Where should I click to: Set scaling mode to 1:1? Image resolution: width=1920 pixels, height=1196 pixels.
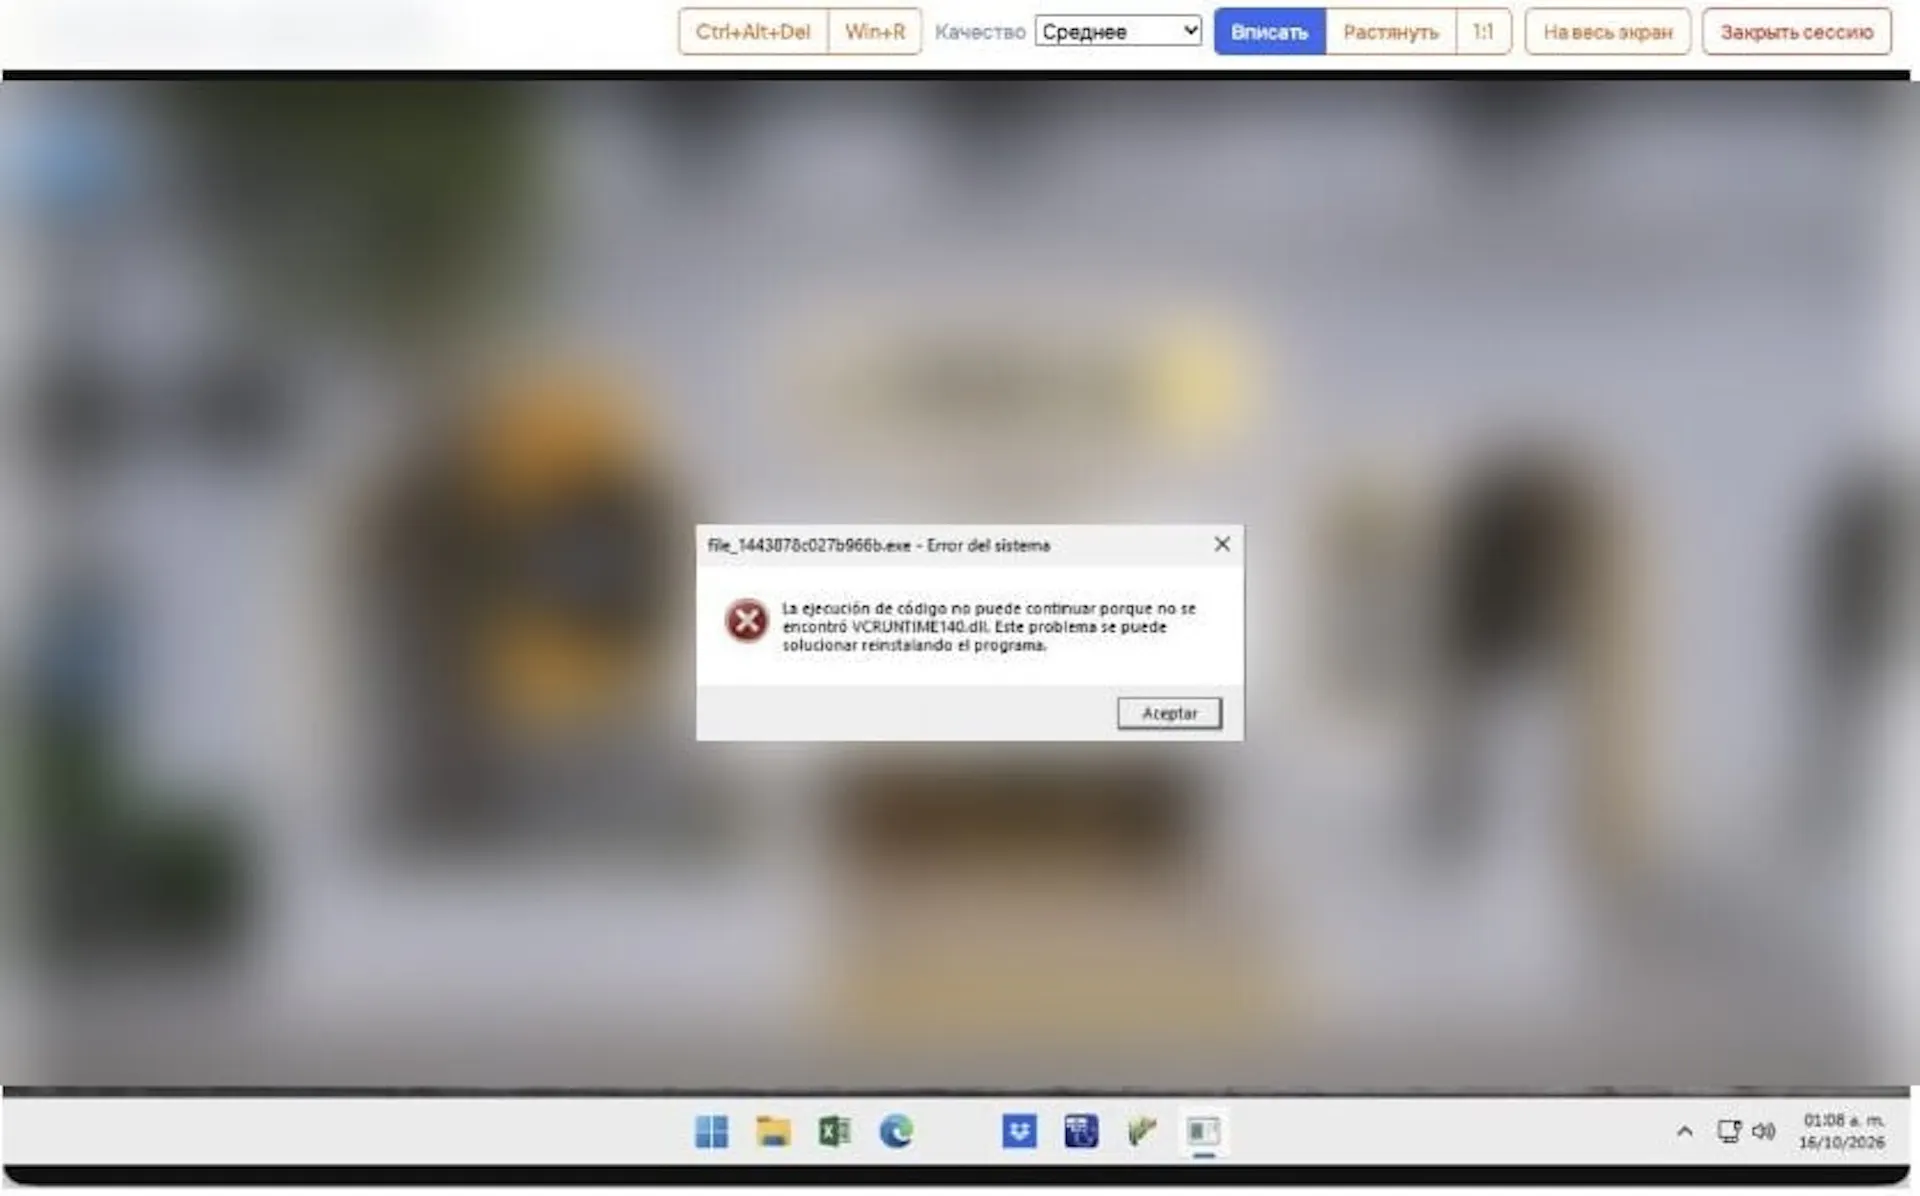point(1483,32)
